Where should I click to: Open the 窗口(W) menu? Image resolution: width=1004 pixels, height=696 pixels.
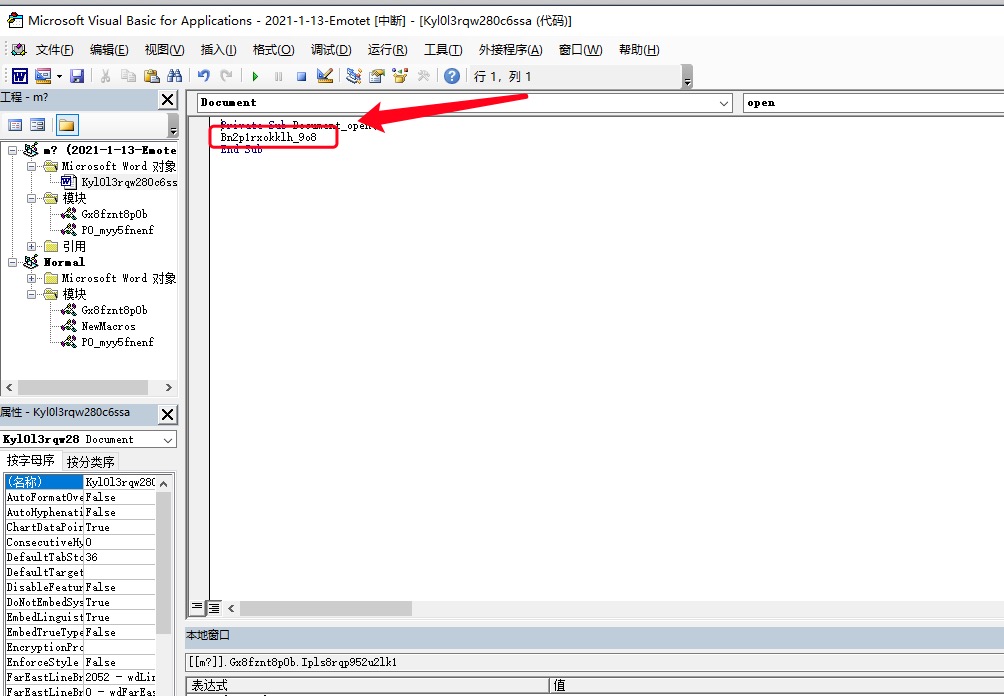coord(580,50)
